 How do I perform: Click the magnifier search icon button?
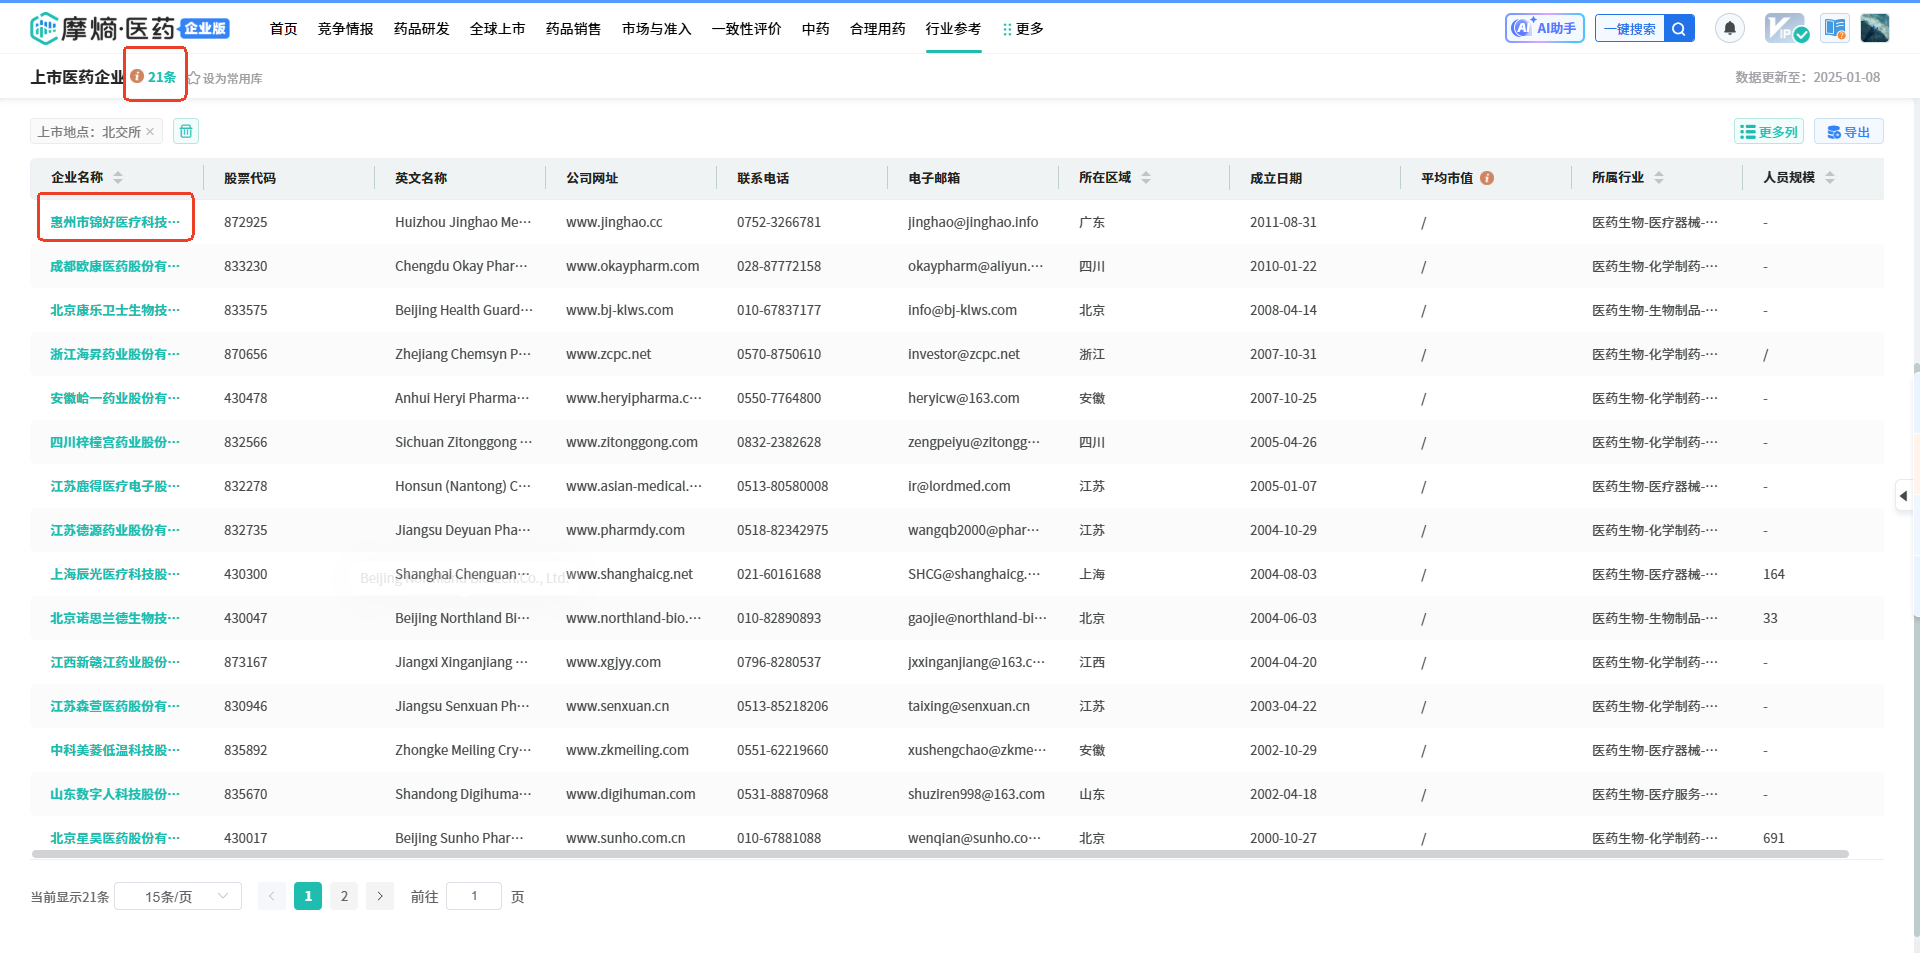click(x=1679, y=29)
